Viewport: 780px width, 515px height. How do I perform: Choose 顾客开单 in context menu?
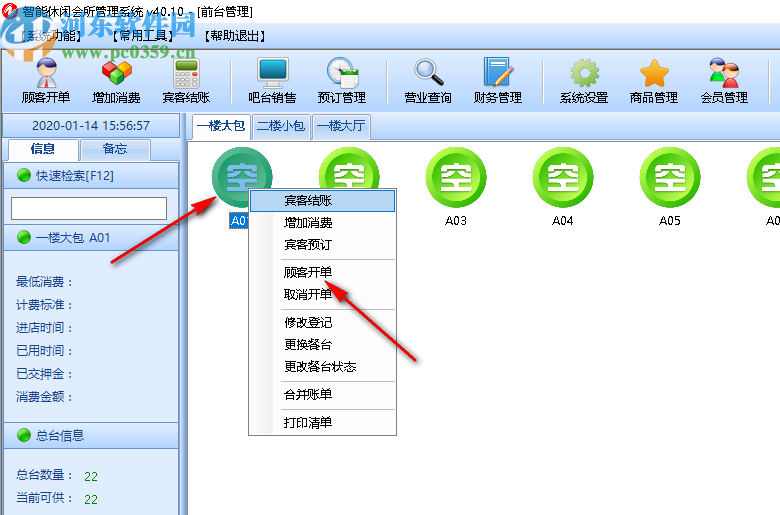click(x=322, y=273)
